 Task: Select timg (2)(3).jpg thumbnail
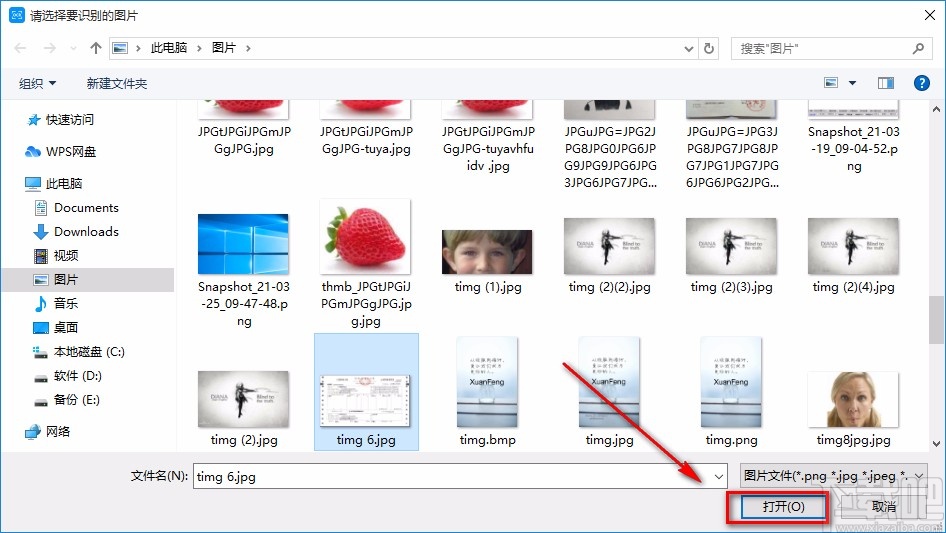pyautogui.click(x=731, y=246)
